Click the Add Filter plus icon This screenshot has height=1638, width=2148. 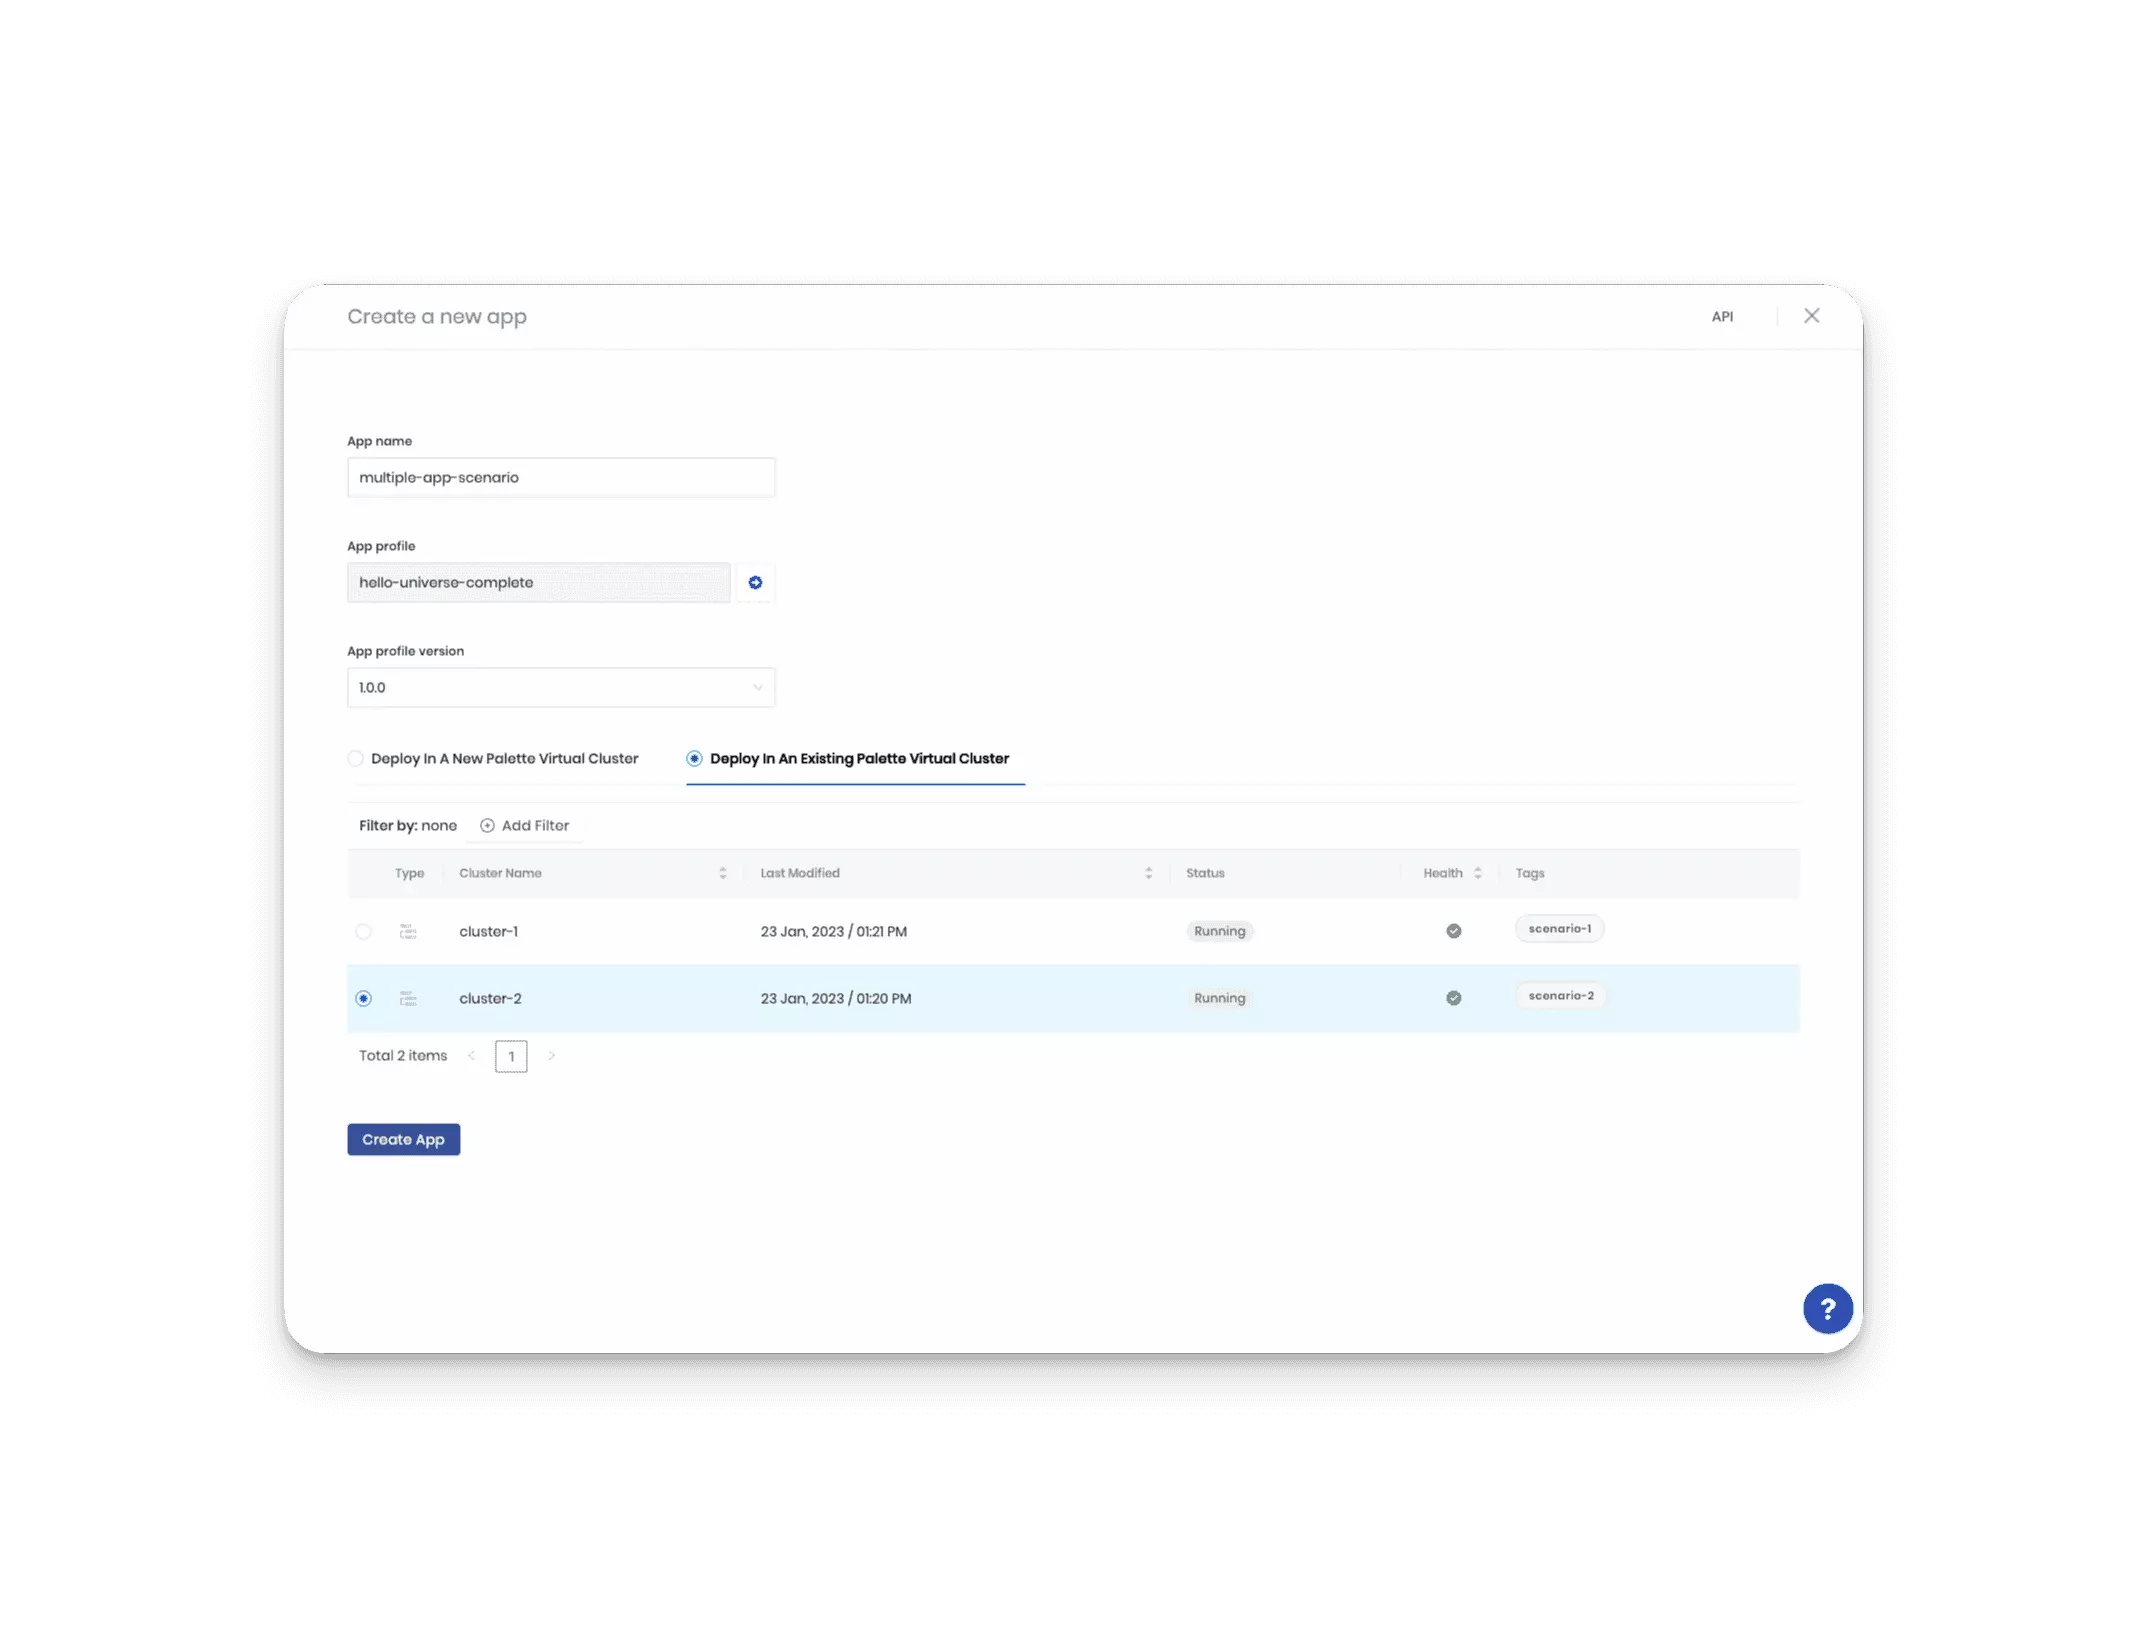coord(487,825)
